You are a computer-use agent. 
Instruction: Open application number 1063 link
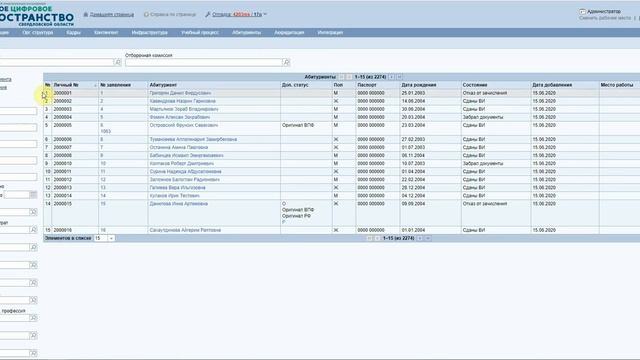[x=105, y=131]
